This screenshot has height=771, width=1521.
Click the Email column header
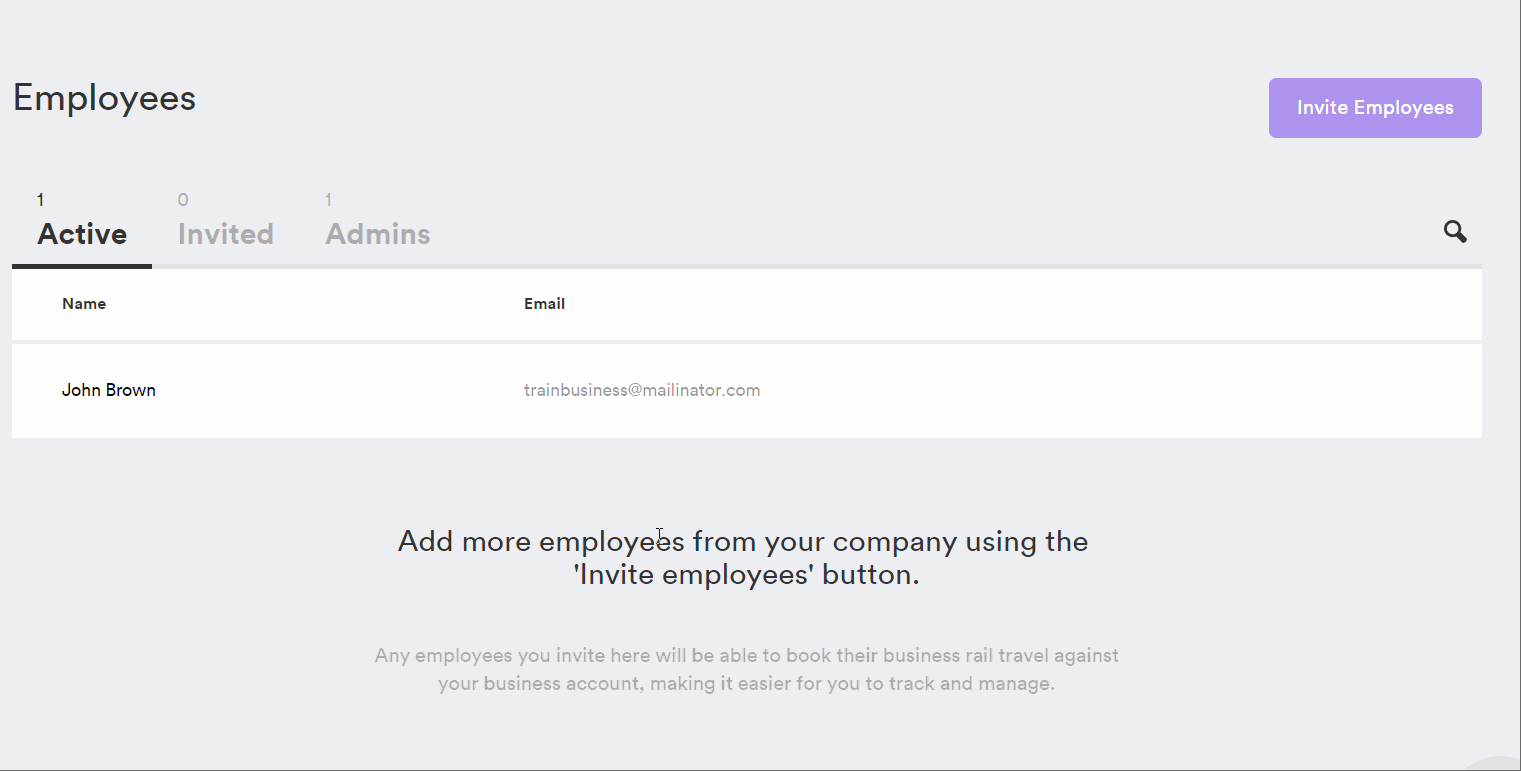(545, 304)
